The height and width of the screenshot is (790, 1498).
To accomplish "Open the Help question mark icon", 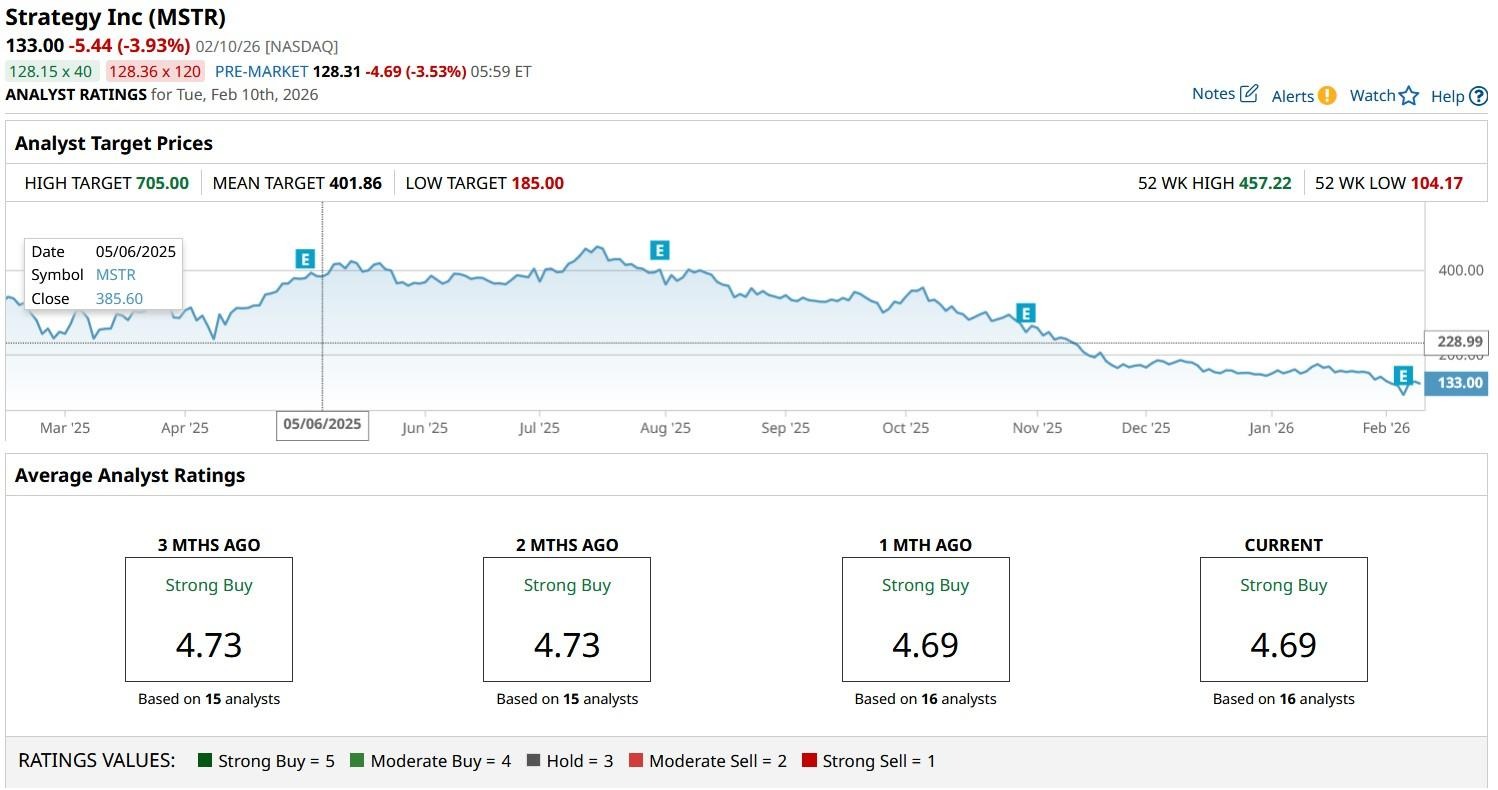I will pyautogui.click(x=1478, y=96).
